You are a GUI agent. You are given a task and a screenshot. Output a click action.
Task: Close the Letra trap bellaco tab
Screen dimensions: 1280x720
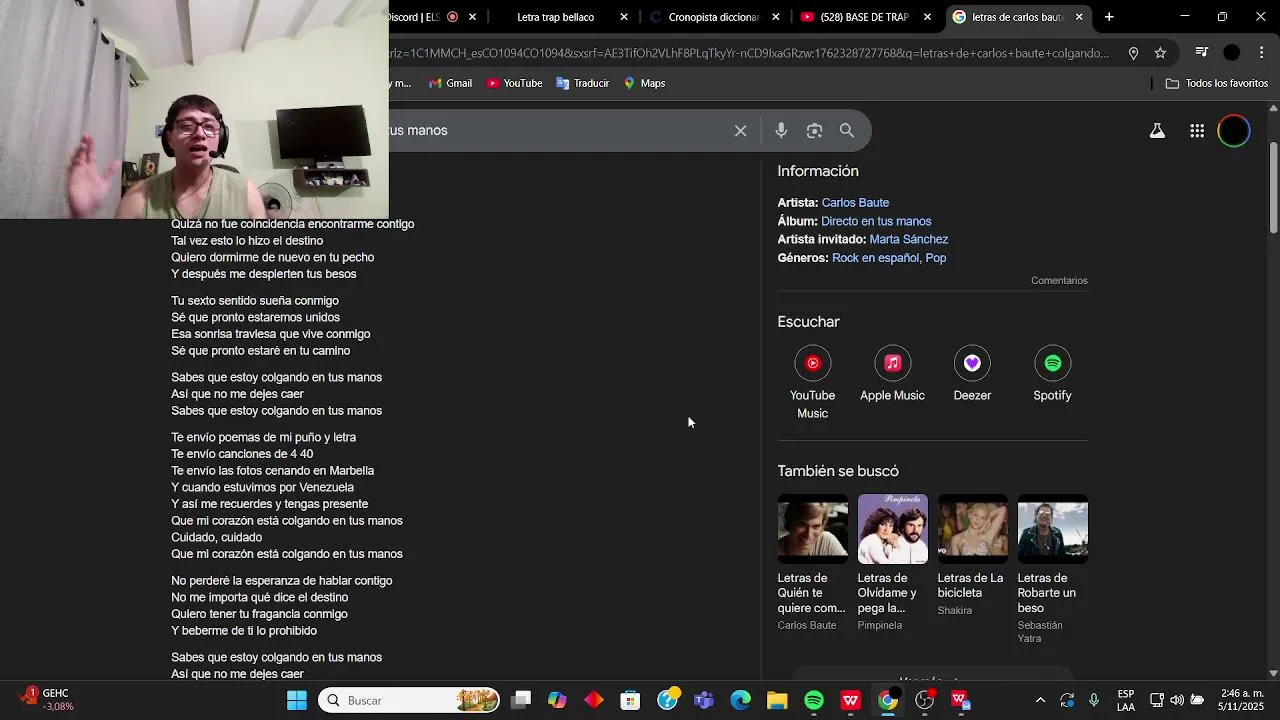tap(624, 17)
